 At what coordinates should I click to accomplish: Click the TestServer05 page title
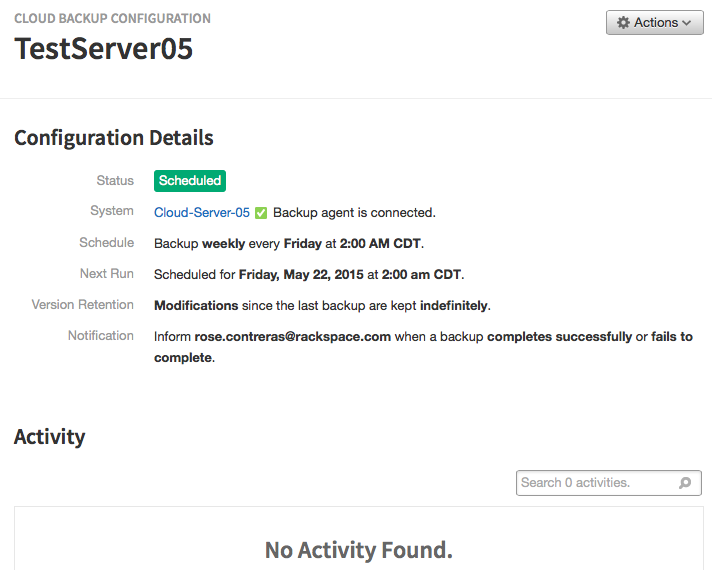[x=104, y=49]
